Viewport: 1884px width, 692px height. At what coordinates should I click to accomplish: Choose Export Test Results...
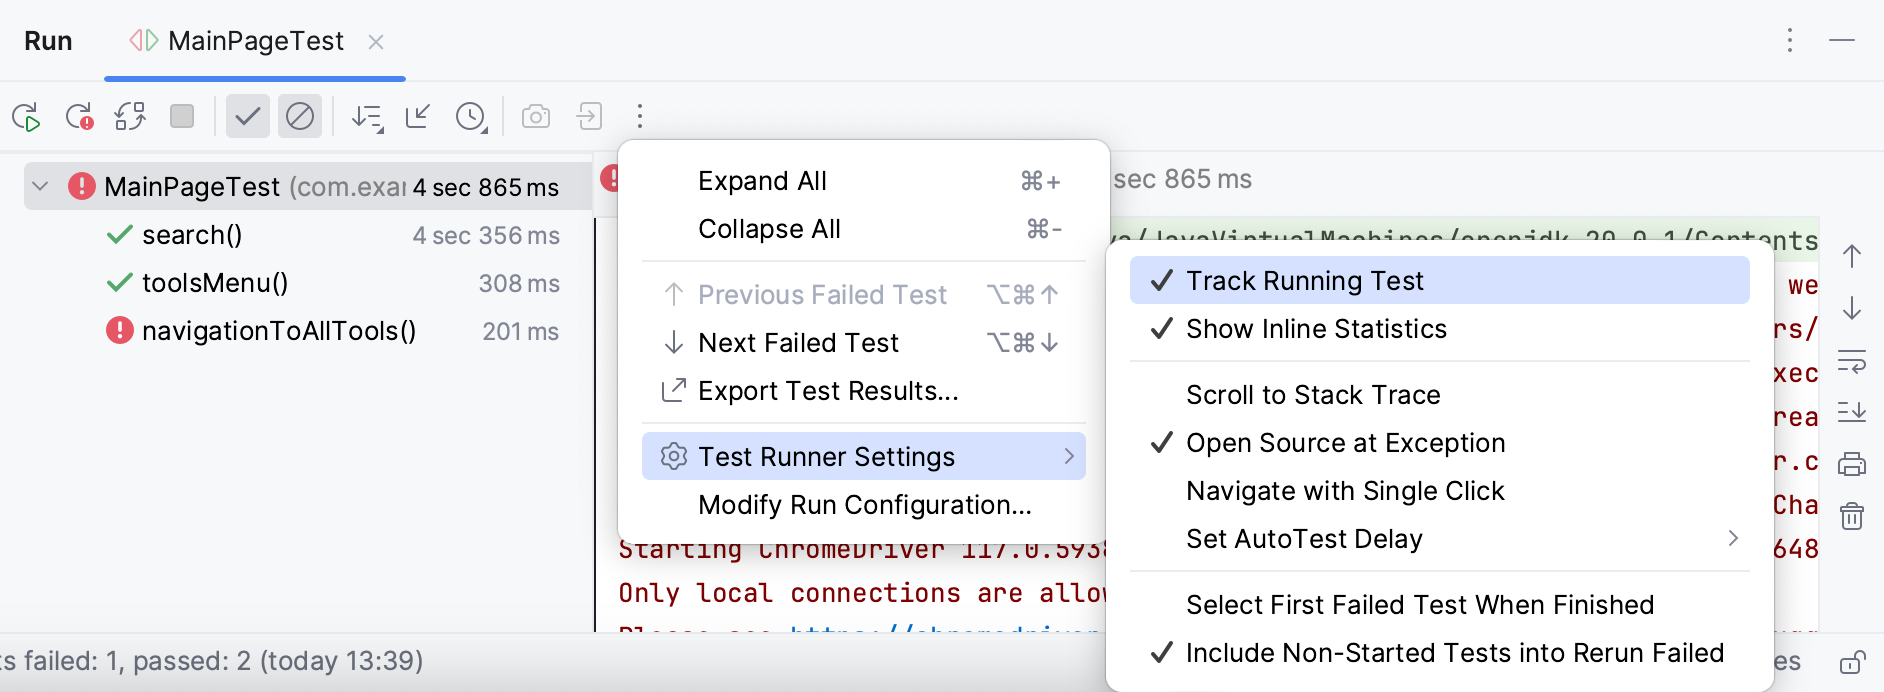click(864, 391)
